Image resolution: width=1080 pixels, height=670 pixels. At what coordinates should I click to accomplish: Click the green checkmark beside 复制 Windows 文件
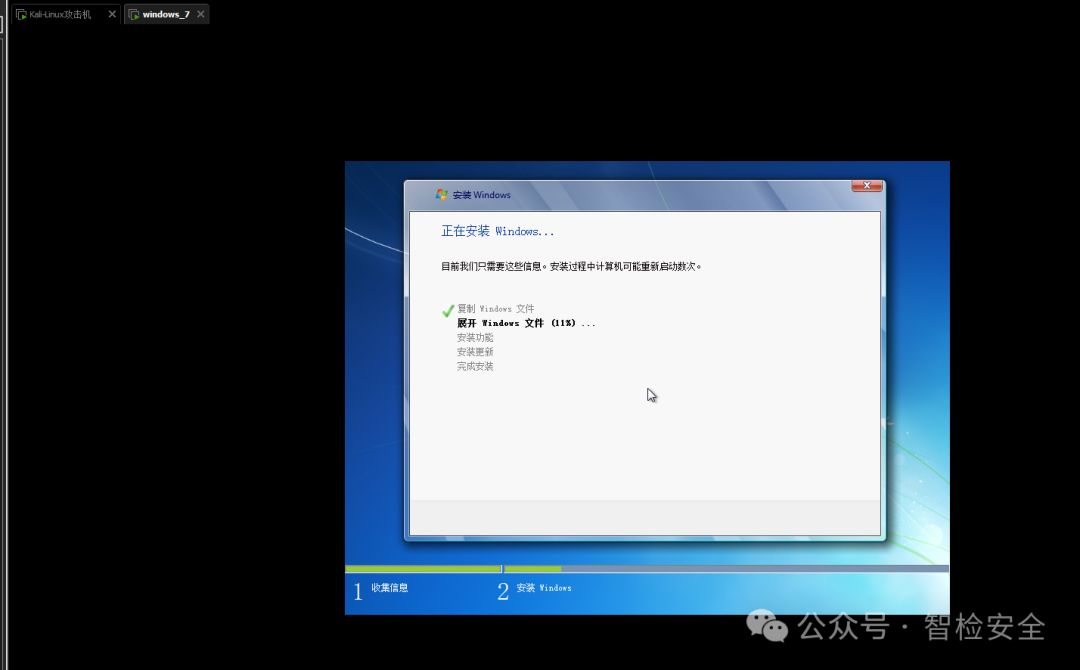[448, 311]
